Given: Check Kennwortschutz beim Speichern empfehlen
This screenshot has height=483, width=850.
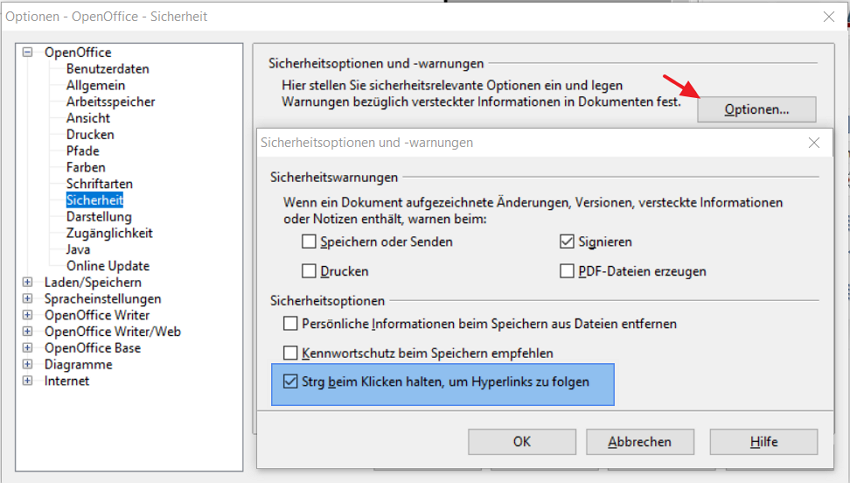Looking at the screenshot, I should pyautogui.click(x=291, y=353).
